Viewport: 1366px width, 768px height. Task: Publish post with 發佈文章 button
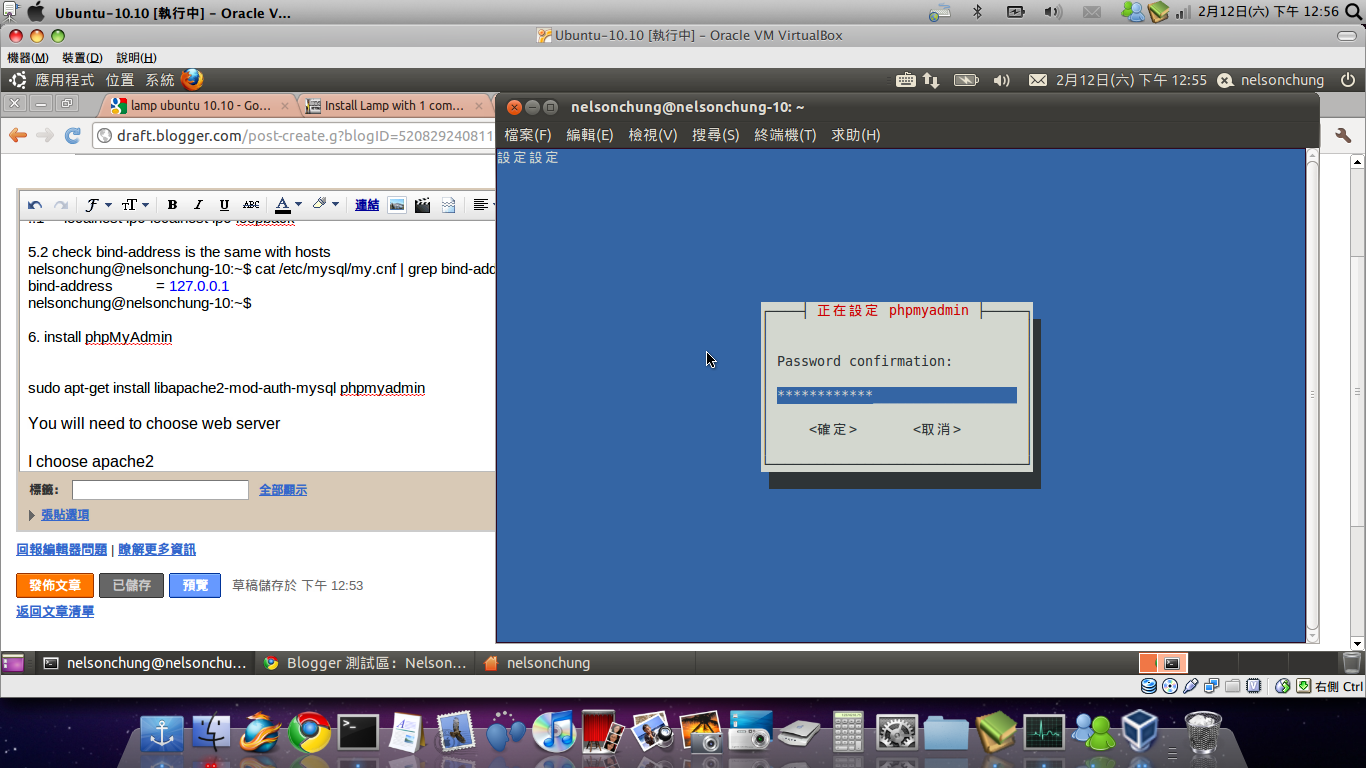click(x=55, y=585)
